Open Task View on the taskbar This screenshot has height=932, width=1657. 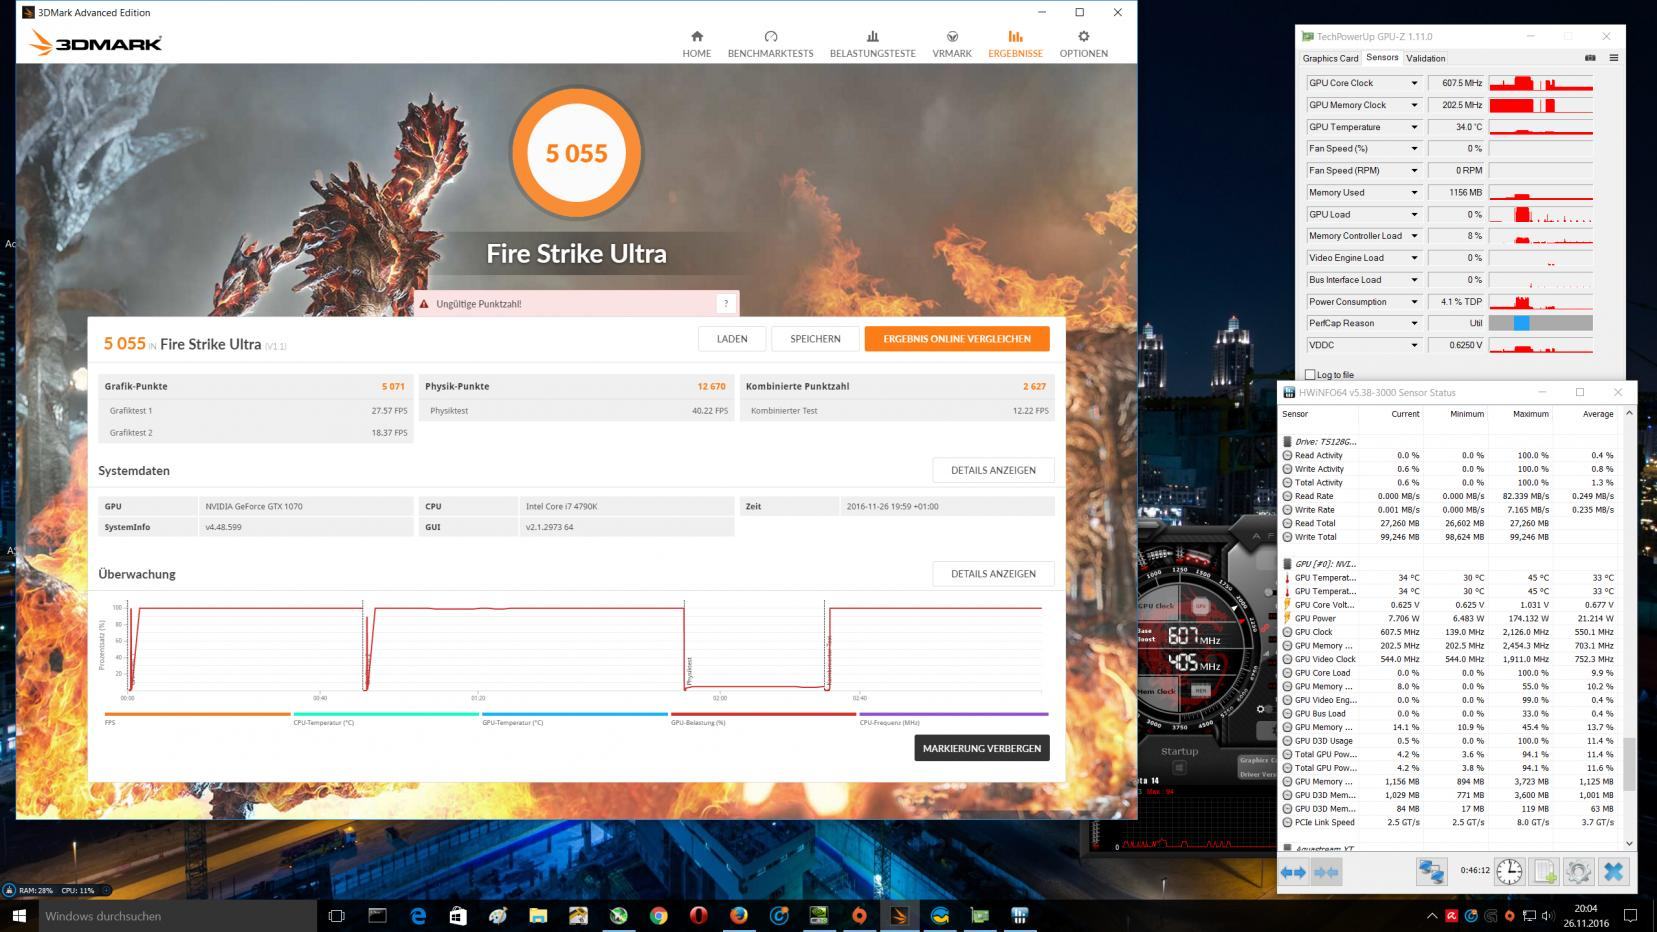click(337, 915)
